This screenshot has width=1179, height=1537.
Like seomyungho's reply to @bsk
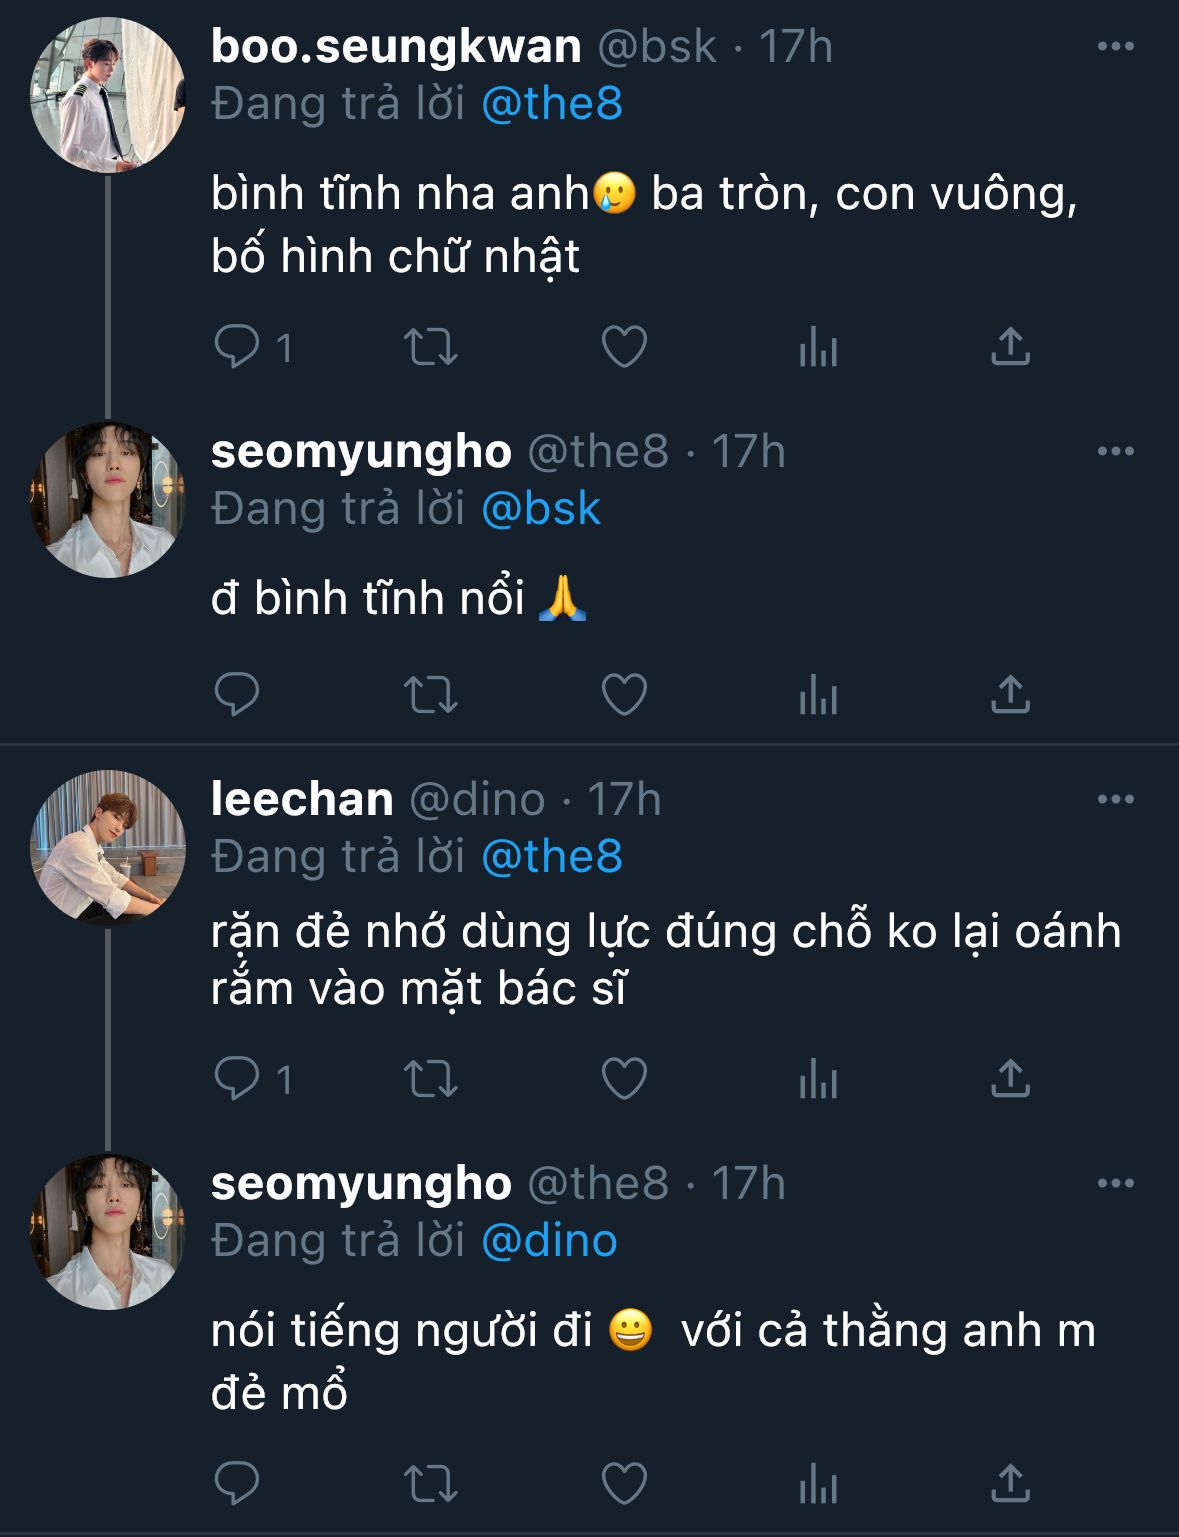[x=624, y=694]
